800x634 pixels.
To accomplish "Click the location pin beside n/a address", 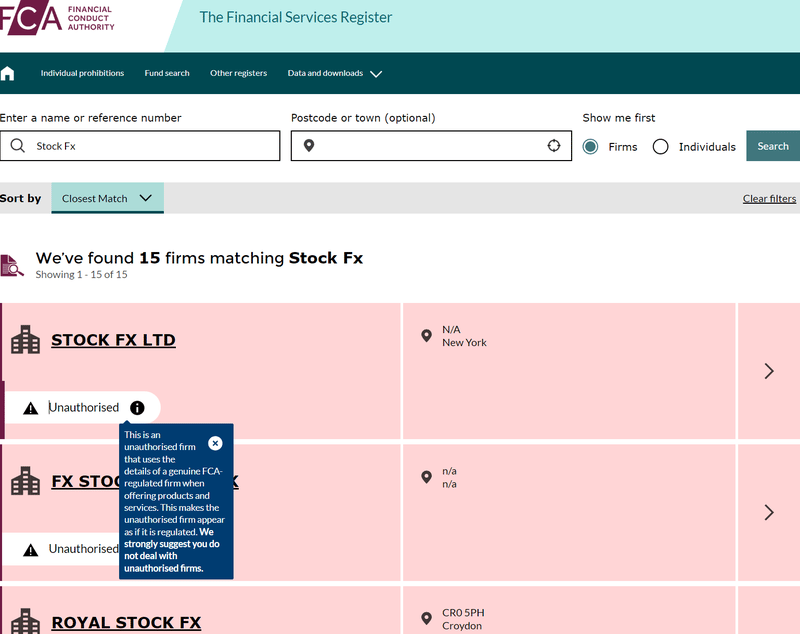I will pyautogui.click(x=427, y=477).
